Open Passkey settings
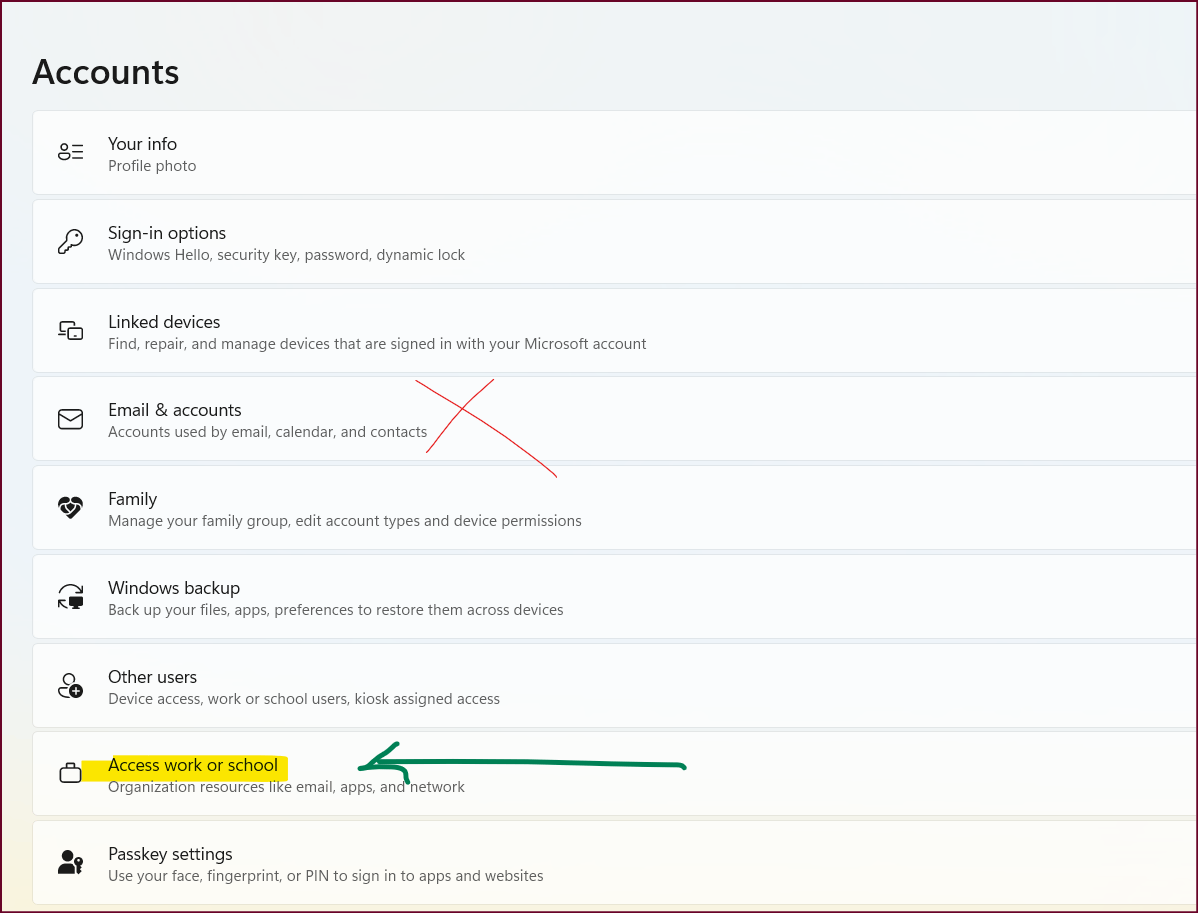Image resolution: width=1198 pixels, height=913 pixels. 614,863
